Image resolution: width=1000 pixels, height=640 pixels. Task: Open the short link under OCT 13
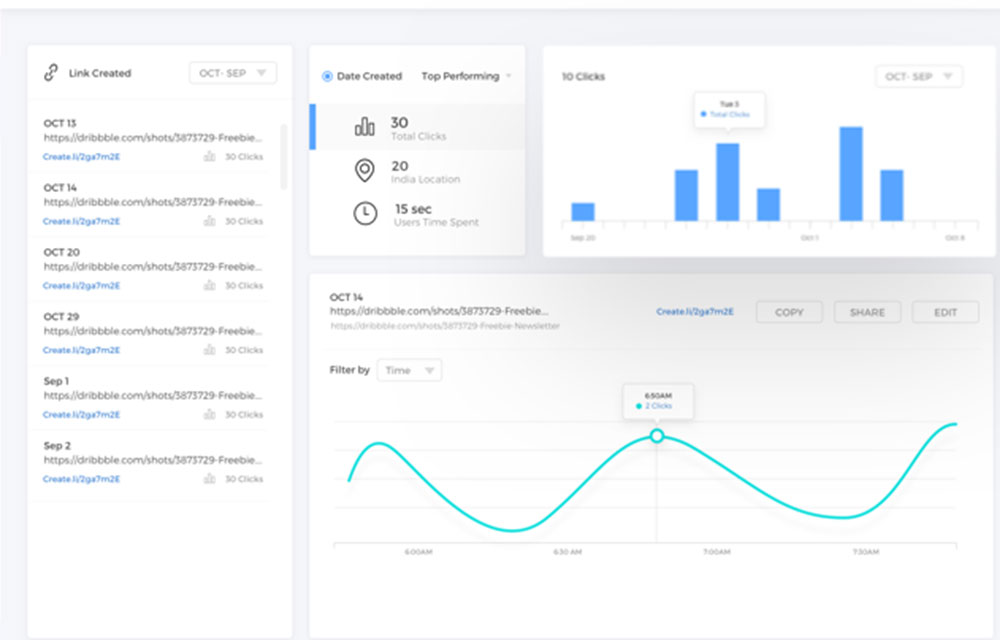click(x=81, y=157)
